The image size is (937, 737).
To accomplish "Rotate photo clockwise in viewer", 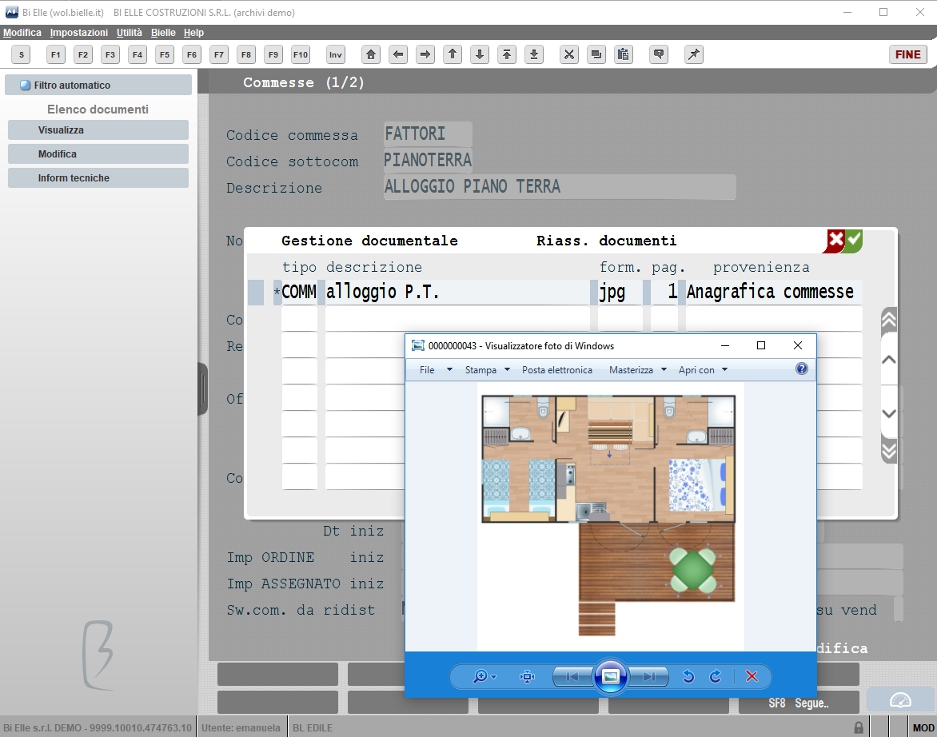I will pos(715,677).
